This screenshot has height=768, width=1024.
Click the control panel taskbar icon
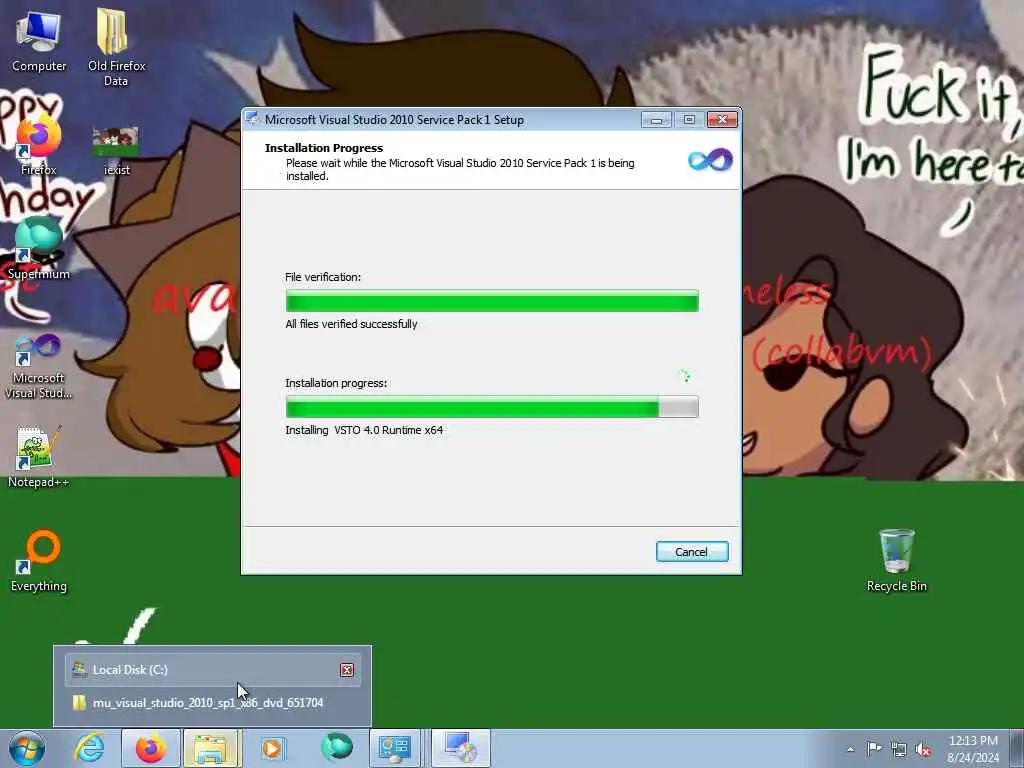[394, 748]
